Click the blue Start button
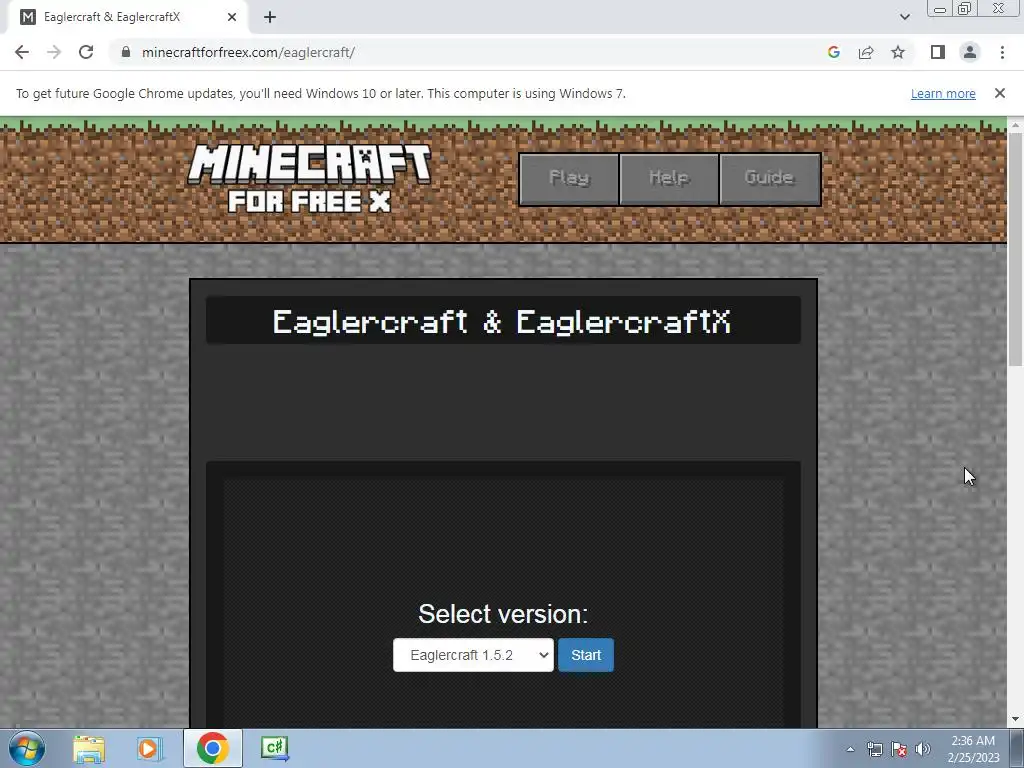Image resolution: width=1024 pixels, height=768 pixels. (586, 655)
